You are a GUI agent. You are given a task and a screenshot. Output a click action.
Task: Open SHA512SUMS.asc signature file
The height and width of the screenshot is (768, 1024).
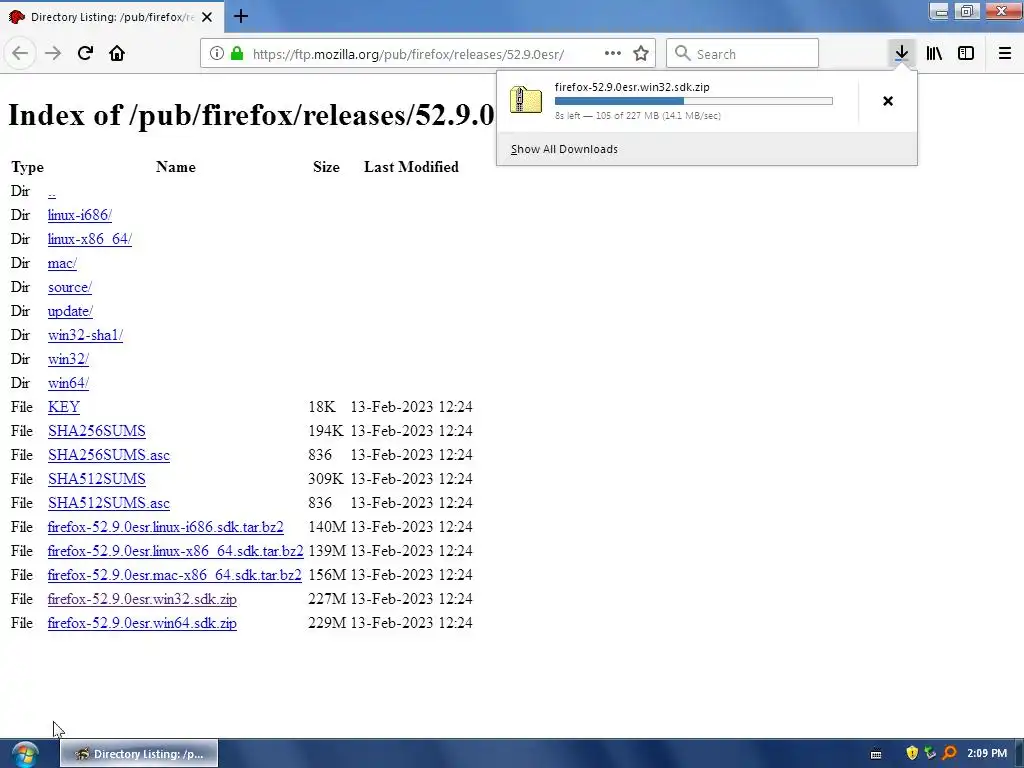[108, 503]
